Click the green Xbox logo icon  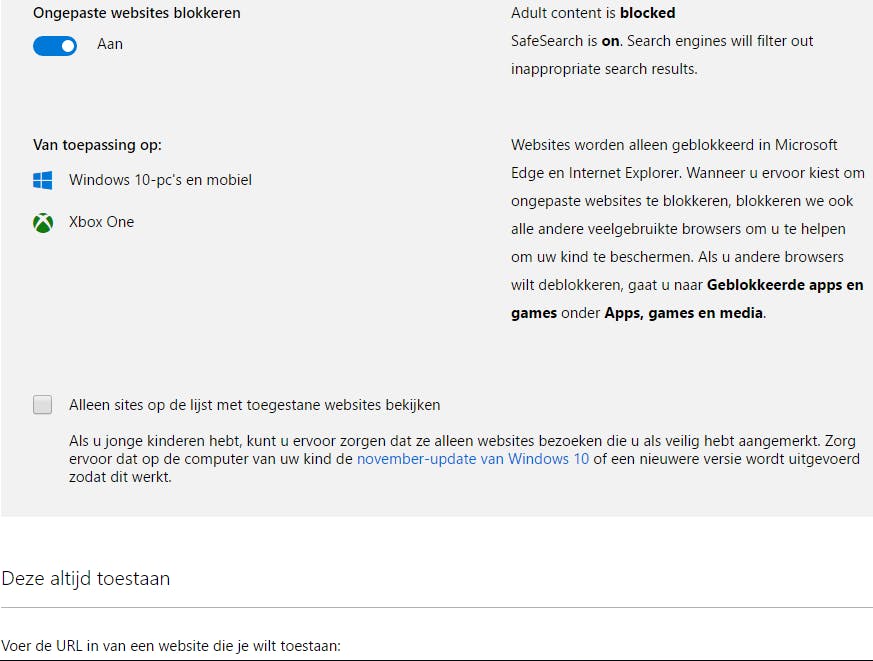42,222
